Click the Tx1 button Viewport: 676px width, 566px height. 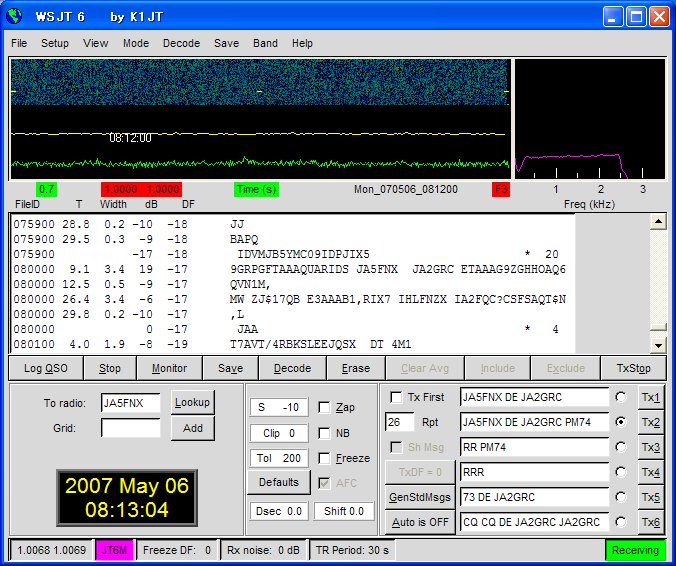coord(651,397)
